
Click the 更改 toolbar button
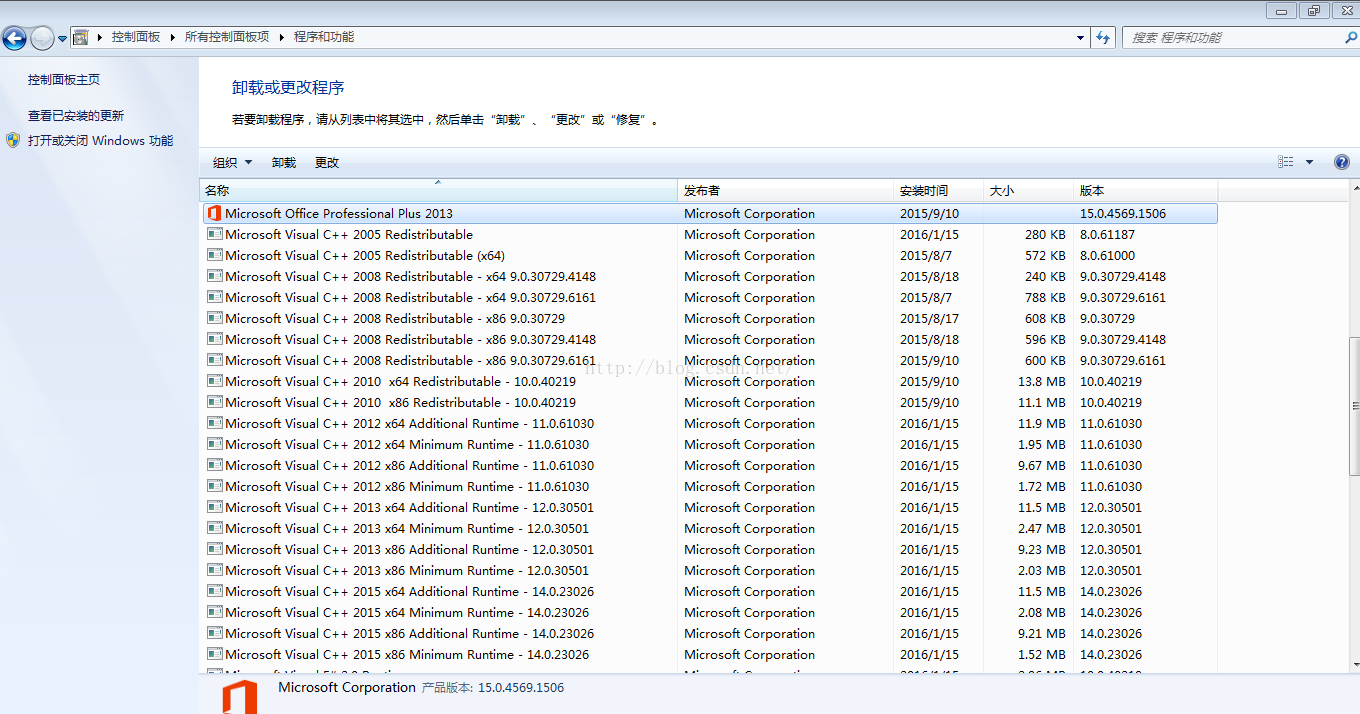tap(327, 162)
